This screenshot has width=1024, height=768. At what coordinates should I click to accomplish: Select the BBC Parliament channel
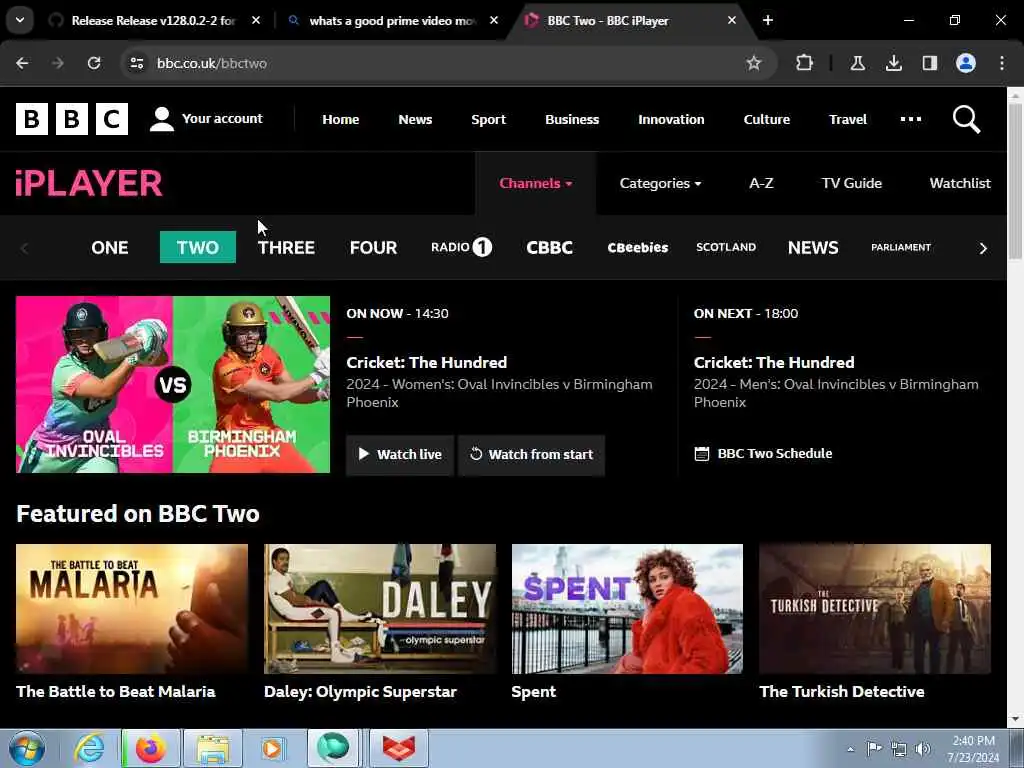click(901, 248)
